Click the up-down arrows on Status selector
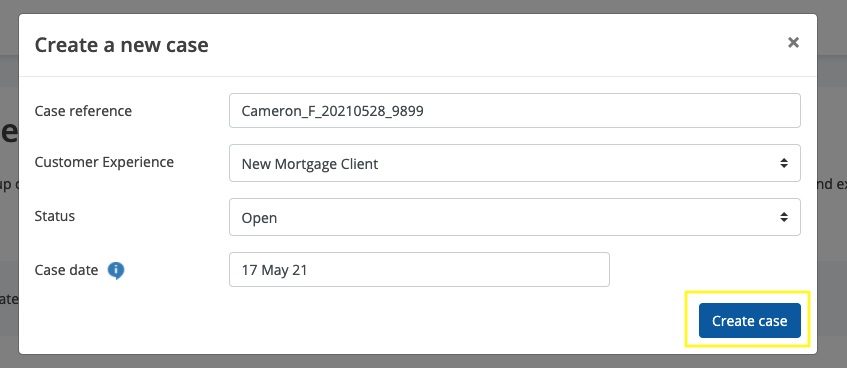Screen dimensions: 847x368 point(784,217)
